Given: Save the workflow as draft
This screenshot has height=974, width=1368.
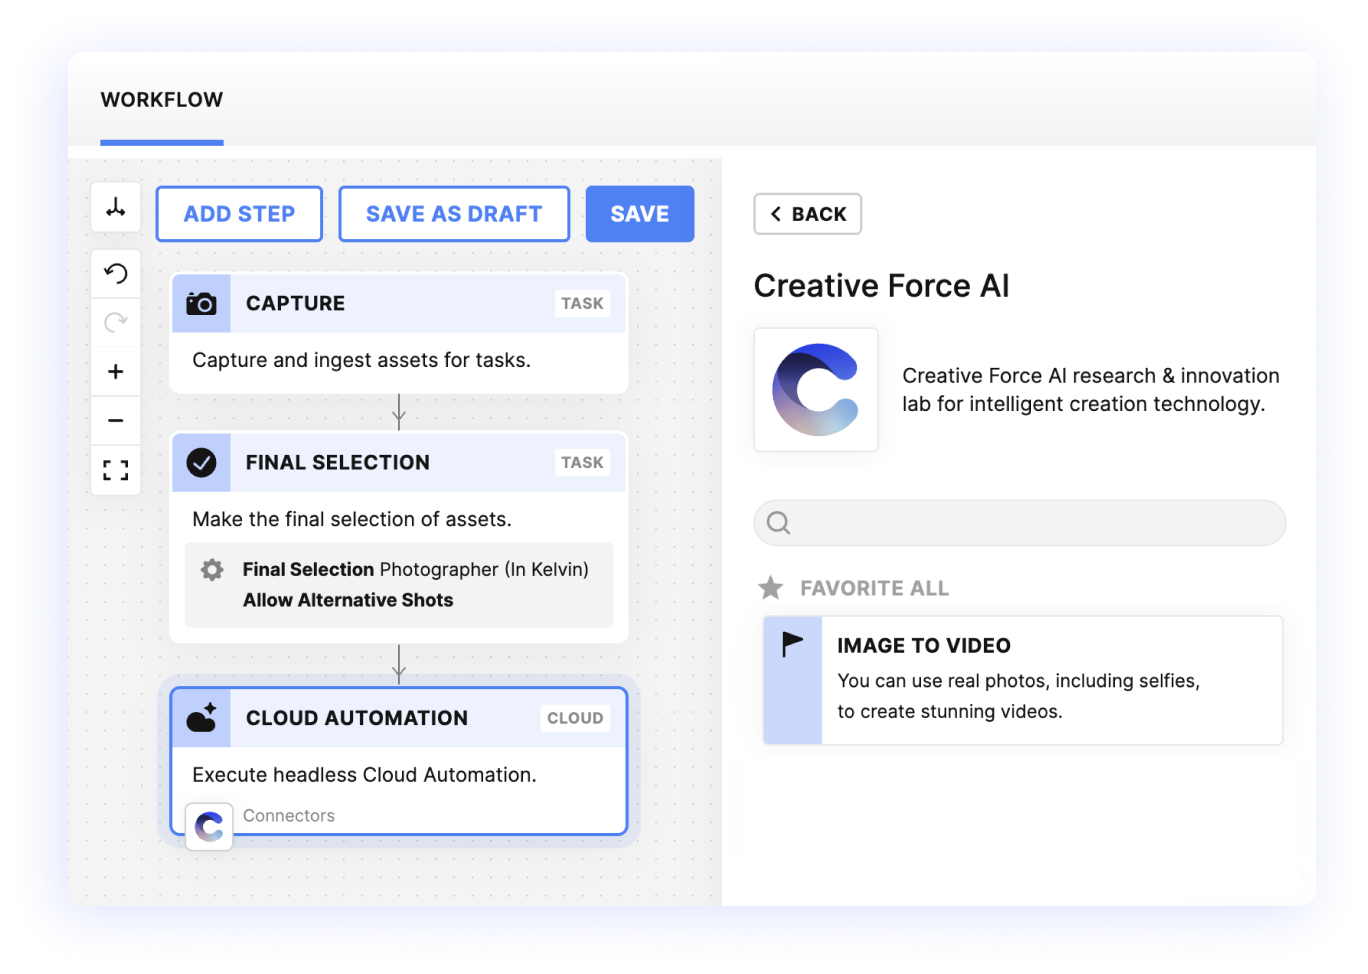Looking at the screenshot, I should pos(453,213).
